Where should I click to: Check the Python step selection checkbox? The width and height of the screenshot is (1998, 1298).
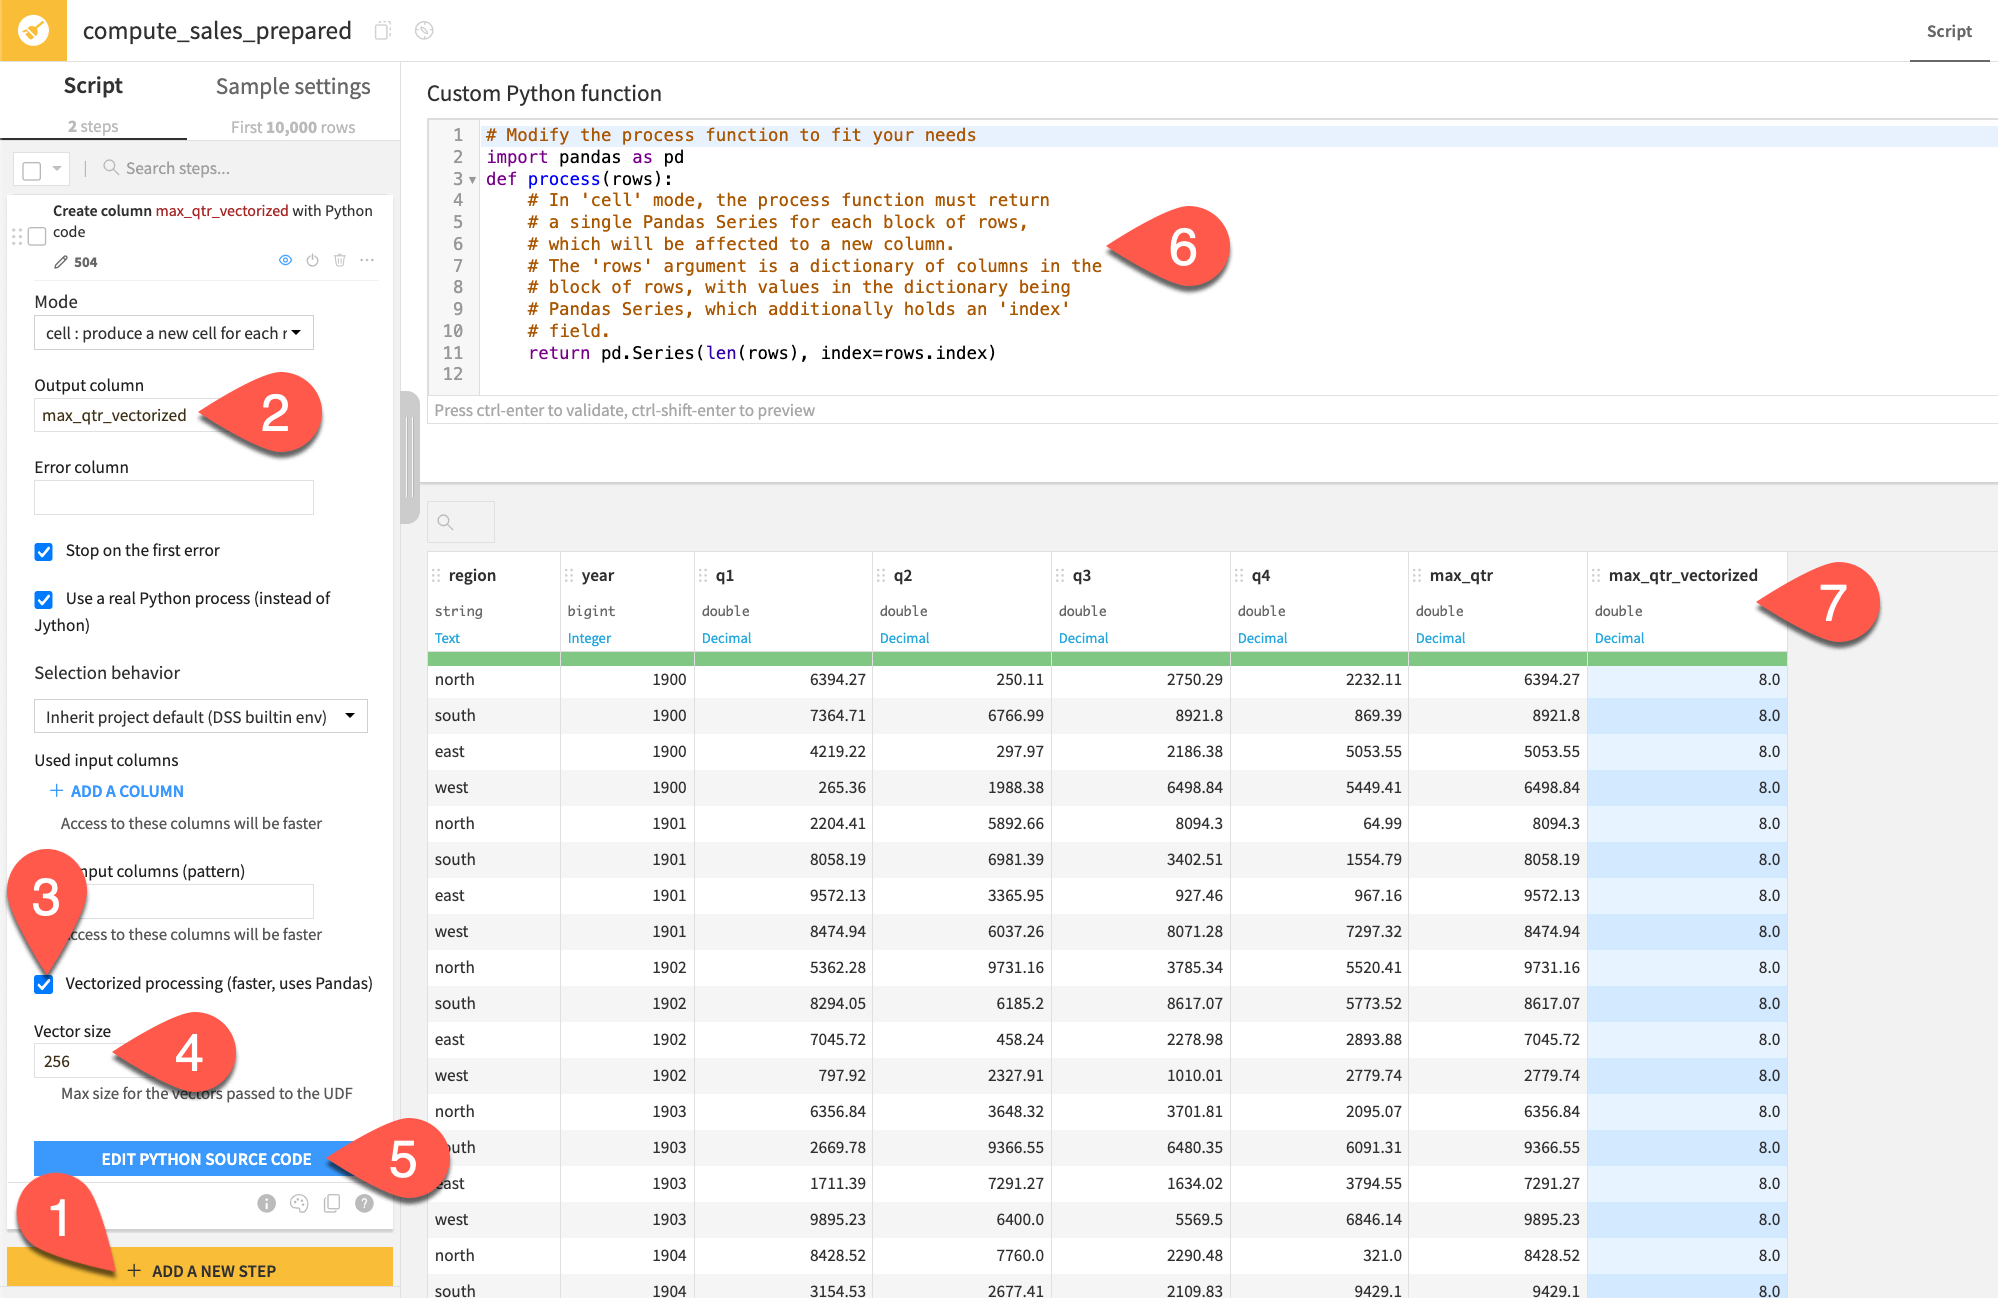(x=37, y=236)
